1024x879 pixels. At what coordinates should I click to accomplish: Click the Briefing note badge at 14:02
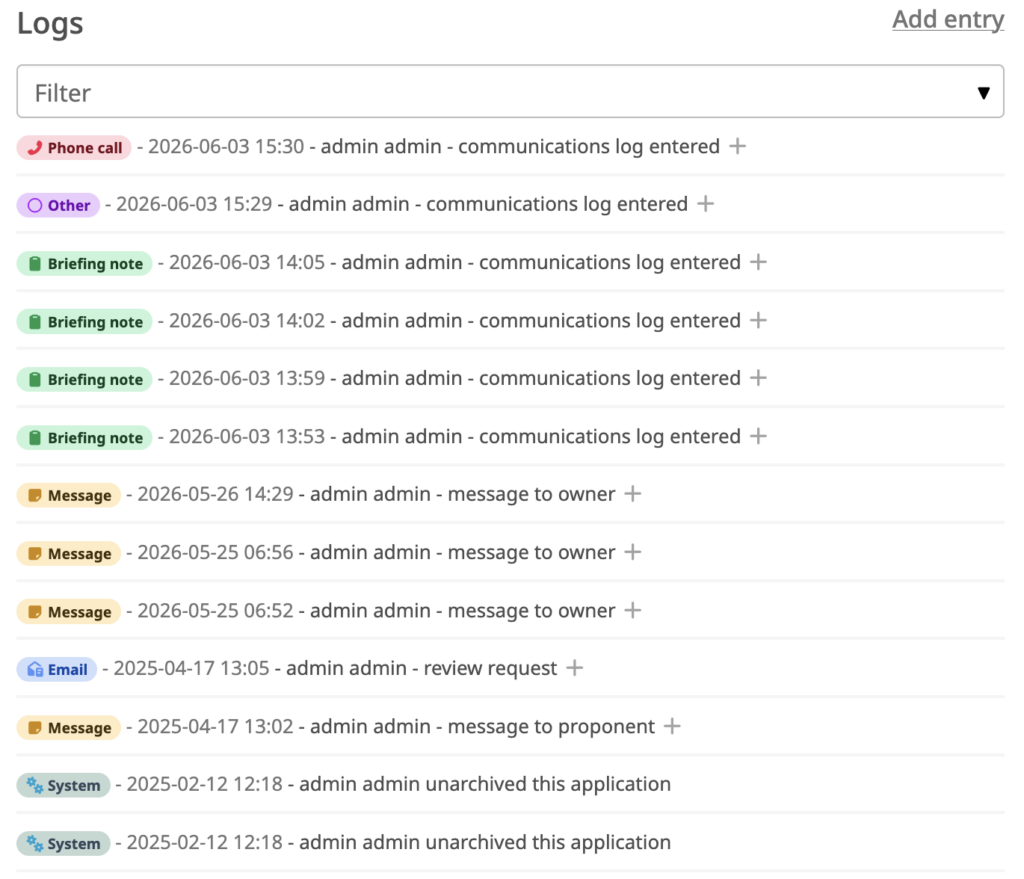point(84,321)
